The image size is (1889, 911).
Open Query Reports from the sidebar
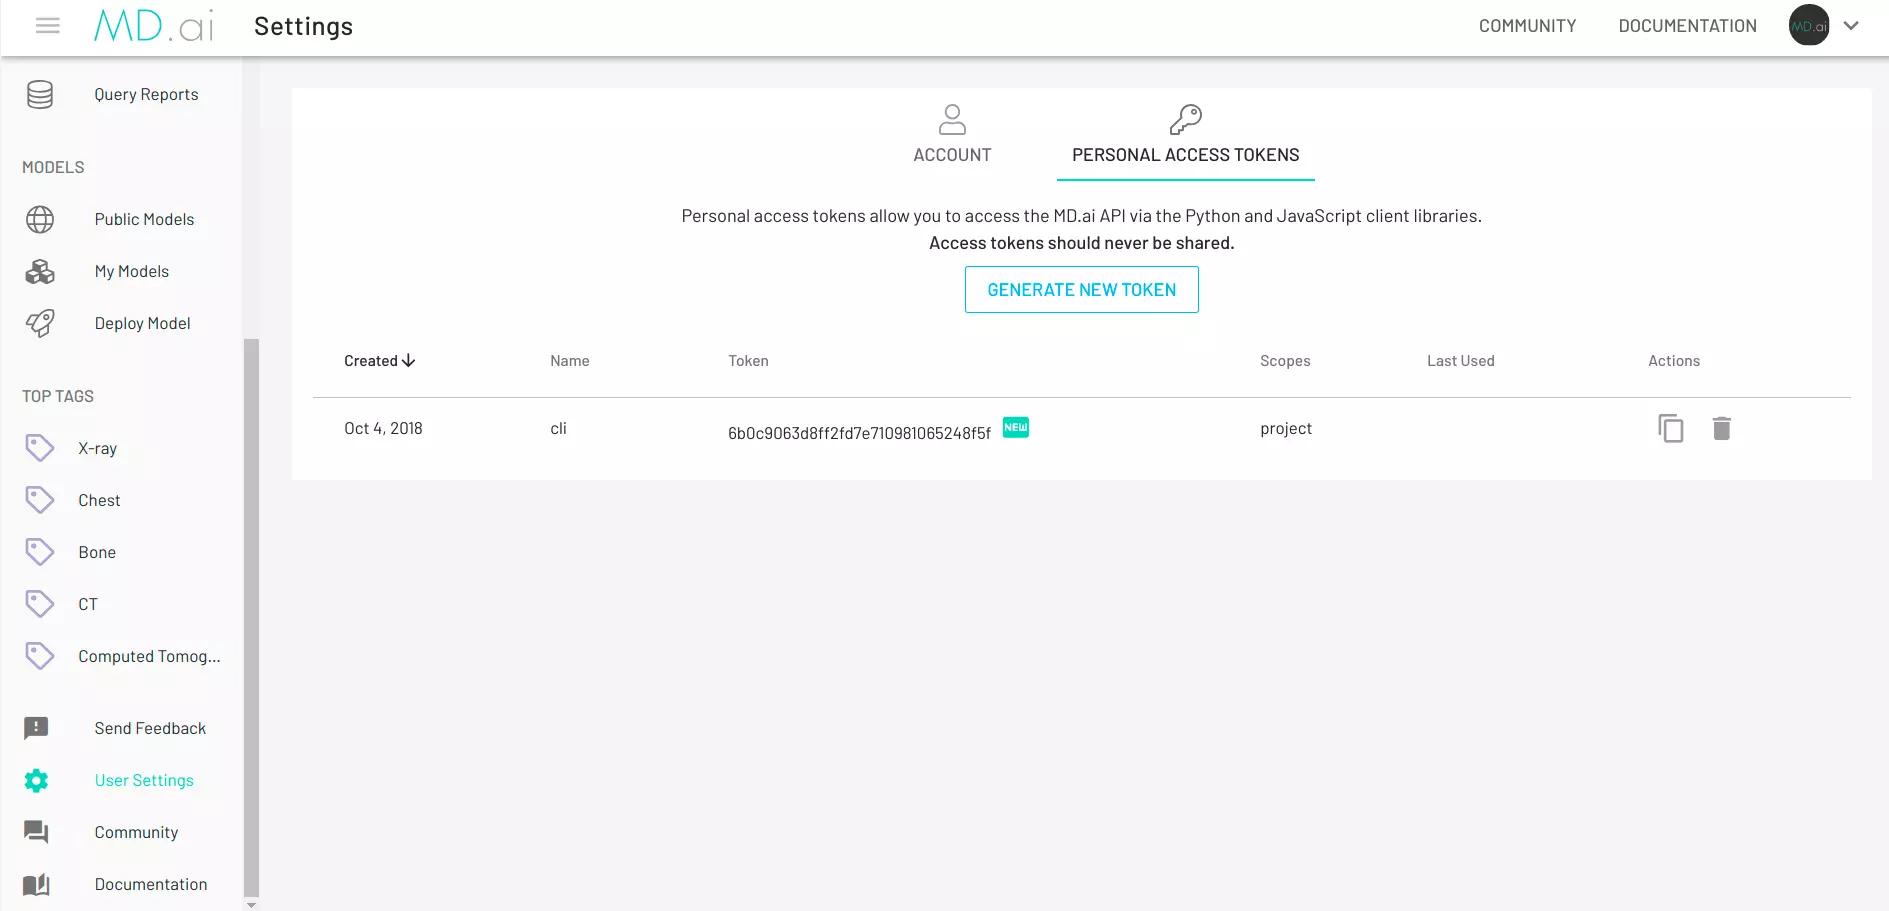click(x=145, y=94)
